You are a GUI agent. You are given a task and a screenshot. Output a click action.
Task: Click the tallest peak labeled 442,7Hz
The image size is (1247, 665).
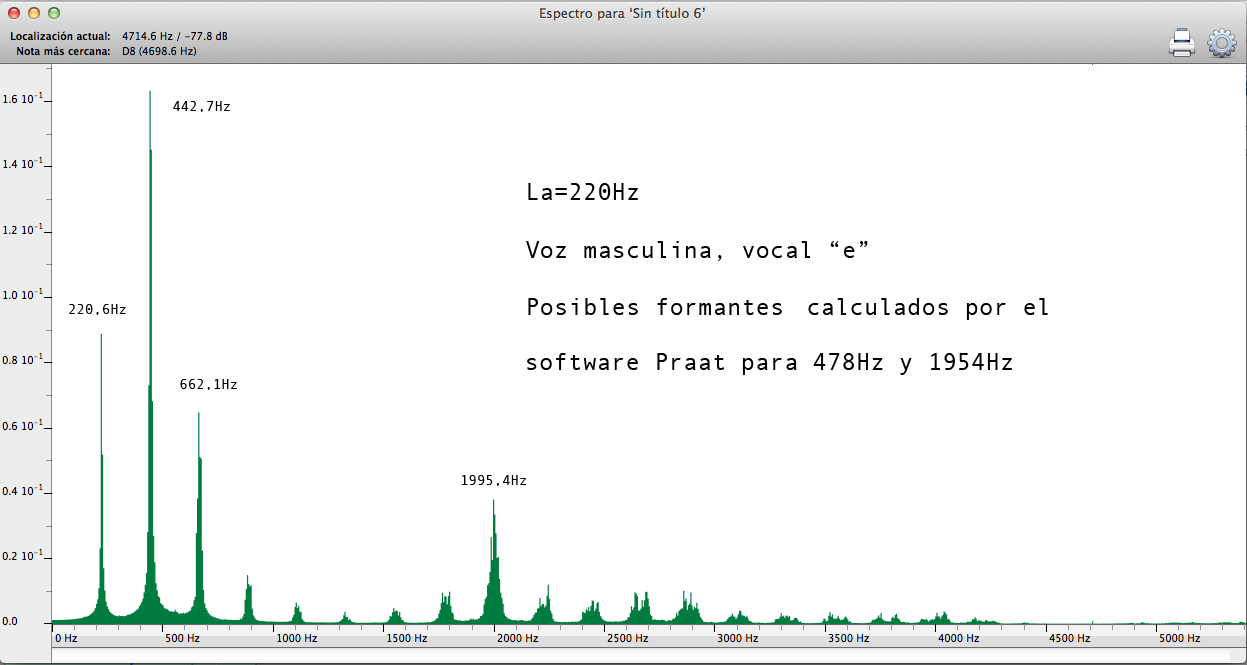pyautogui.click(x=150, y=300)
